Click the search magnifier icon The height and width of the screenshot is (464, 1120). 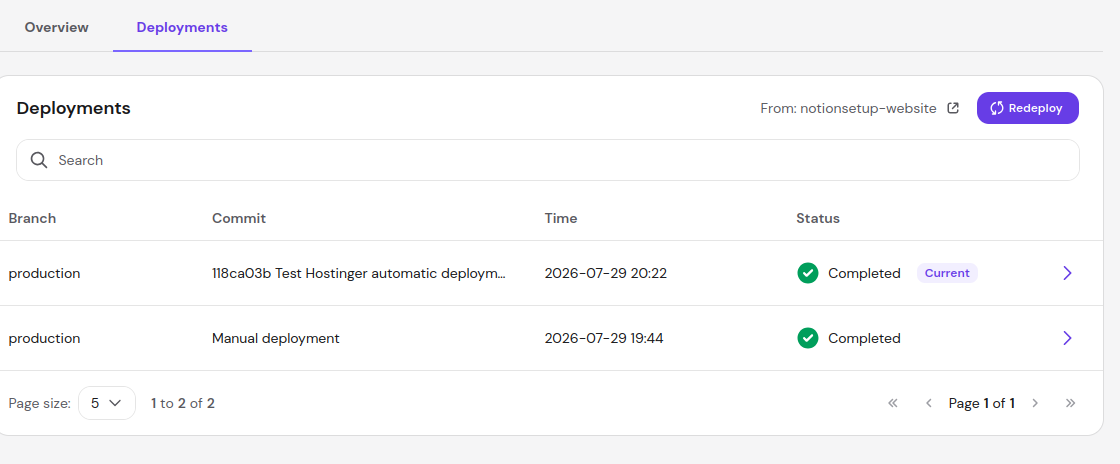point(39,160)
